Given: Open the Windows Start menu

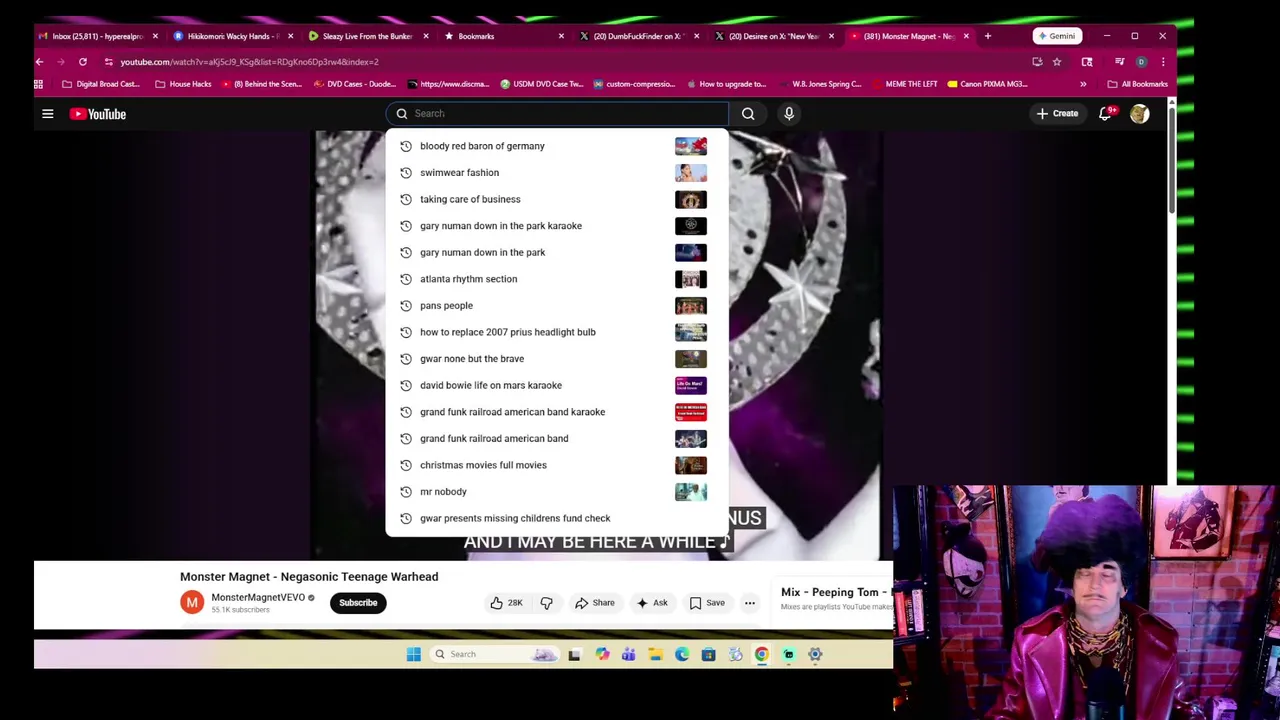Looking at the screenshot, I should pos(414,655).
